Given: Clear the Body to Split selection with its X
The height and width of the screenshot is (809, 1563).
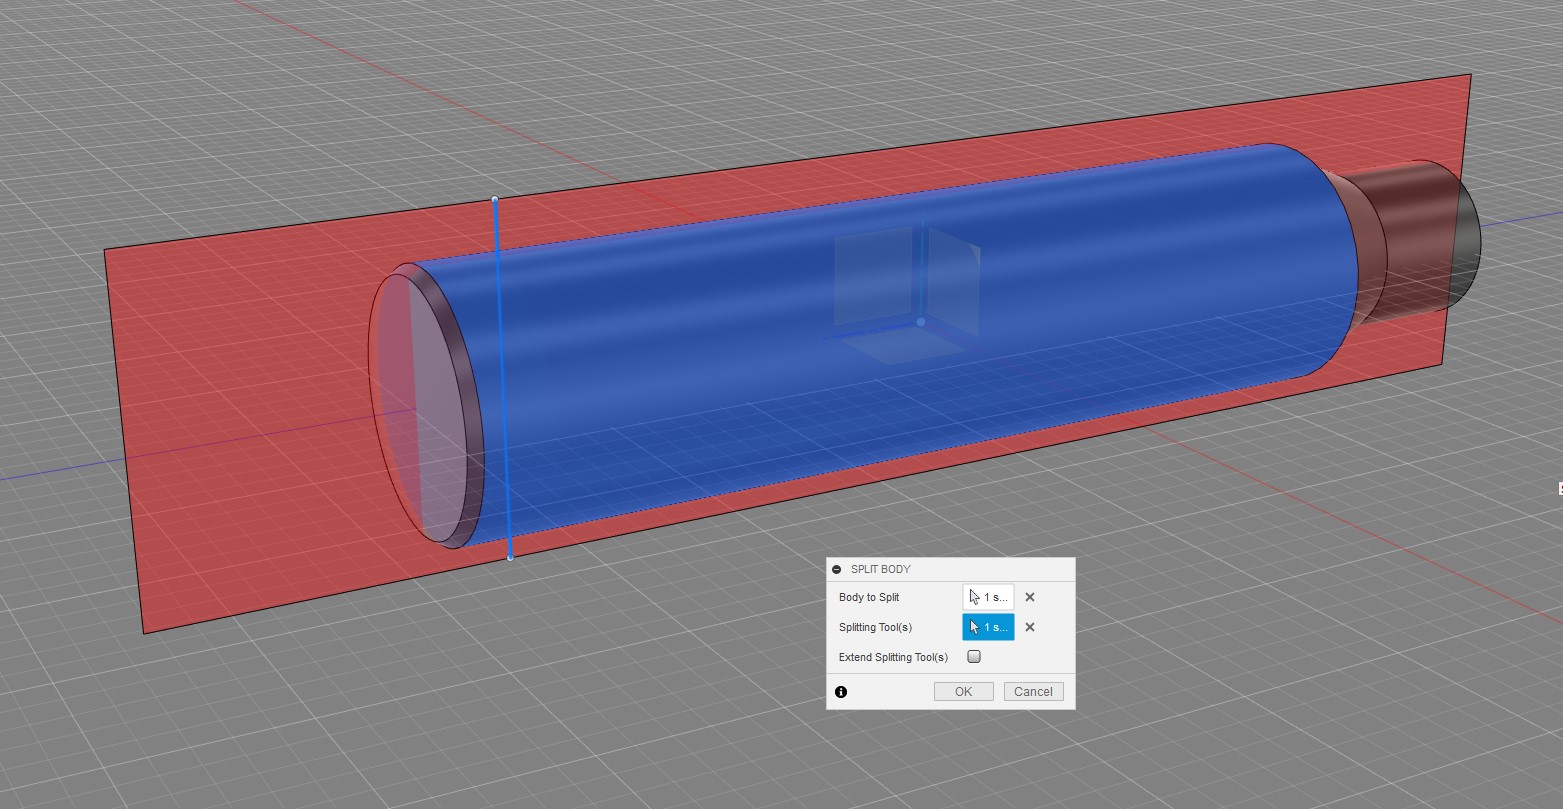Looking at the screenshot, I should click(1030, 597).
